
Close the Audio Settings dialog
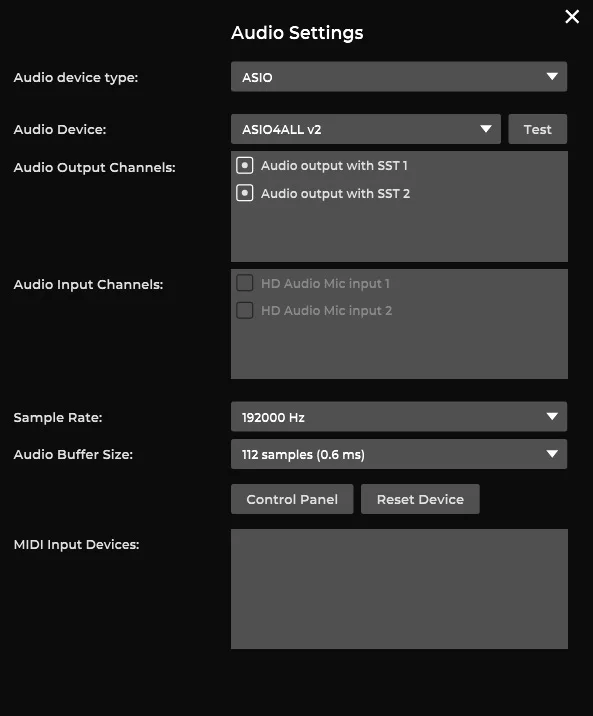572,17
